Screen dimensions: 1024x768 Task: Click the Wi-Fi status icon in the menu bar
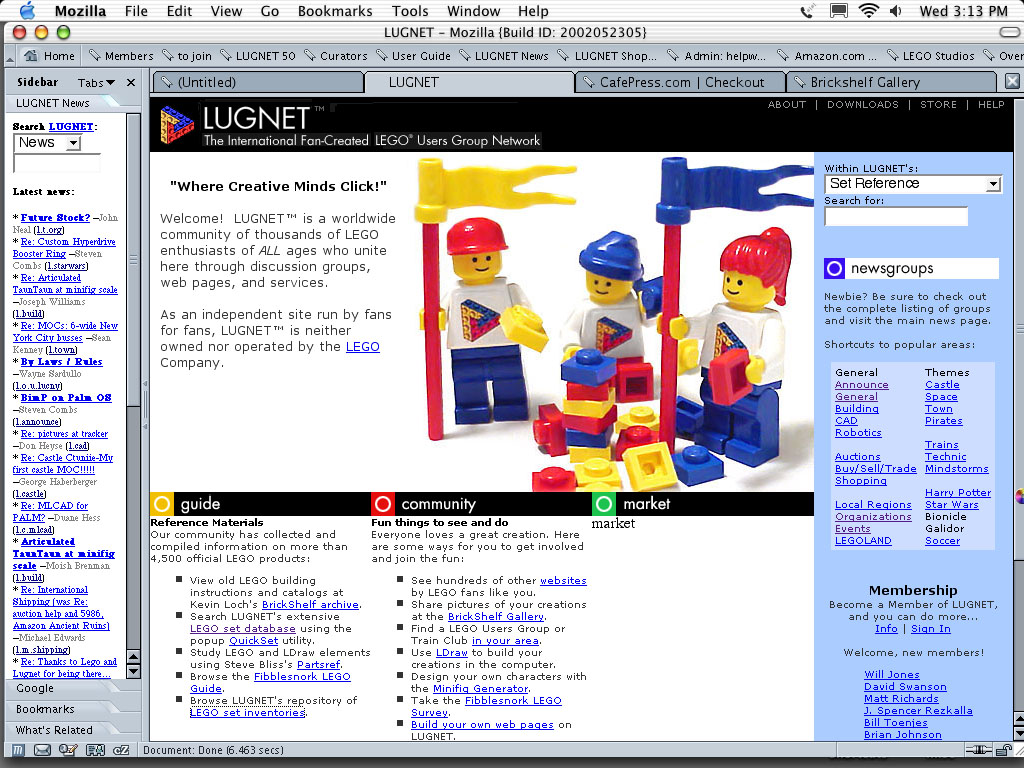click(869, 10)
